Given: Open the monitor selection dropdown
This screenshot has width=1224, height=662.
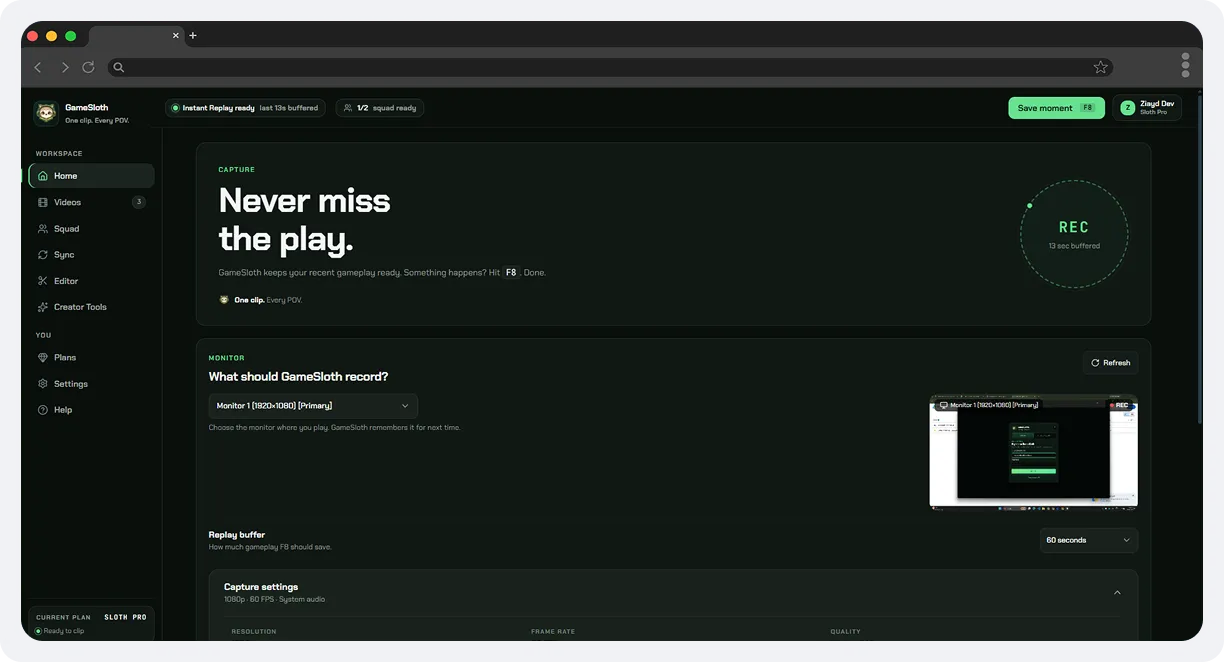Looking at the screenshot, I should [x=313, y=406].
